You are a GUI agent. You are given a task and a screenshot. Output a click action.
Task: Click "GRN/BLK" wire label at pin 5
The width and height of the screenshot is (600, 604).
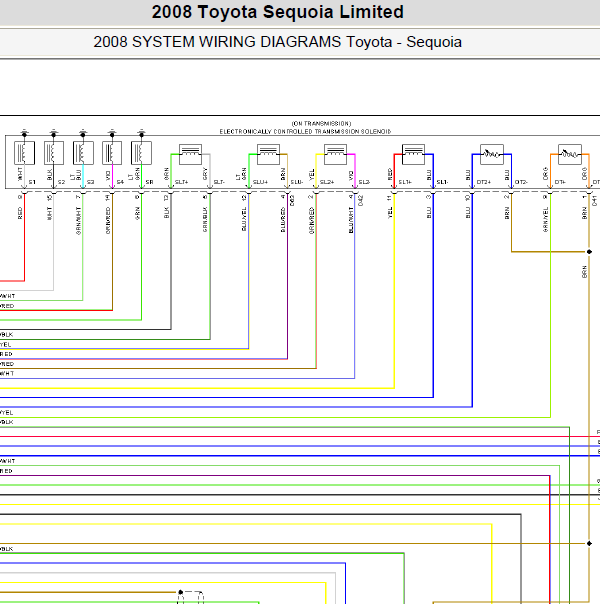tap(205, 220)
